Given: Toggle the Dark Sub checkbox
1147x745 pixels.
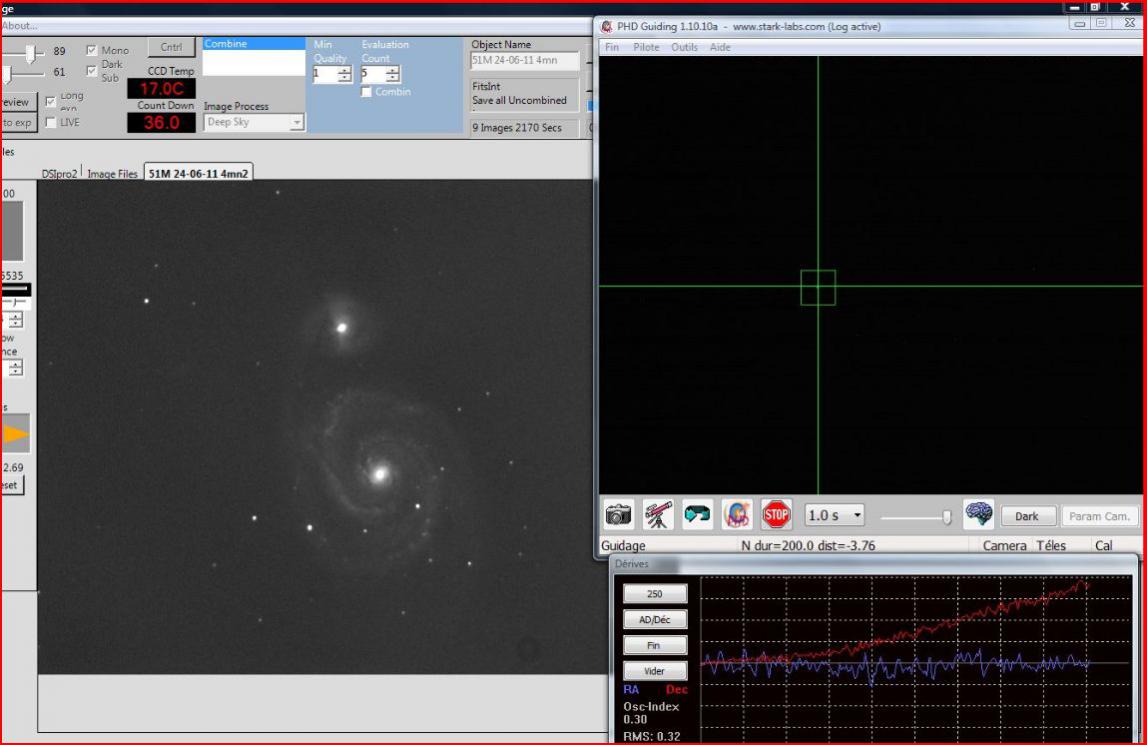Looking at the screenshot, I should pyautogui.click(x=92, y=69).
